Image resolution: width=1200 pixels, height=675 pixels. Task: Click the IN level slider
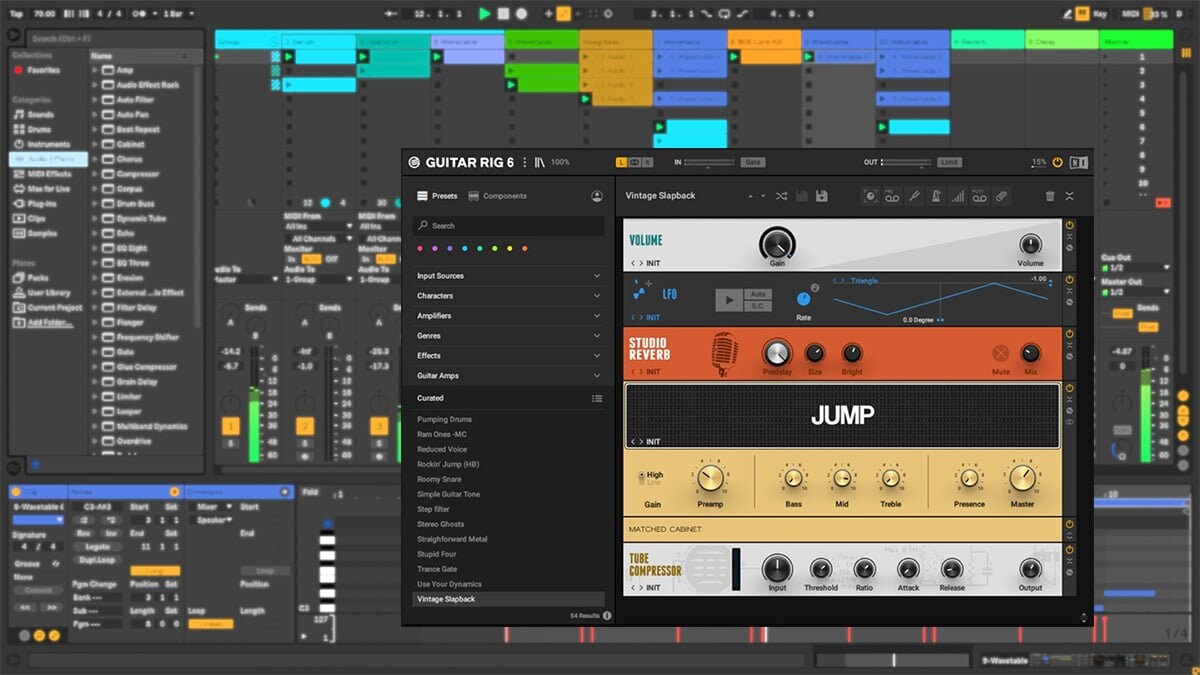[x=710, y=162]
